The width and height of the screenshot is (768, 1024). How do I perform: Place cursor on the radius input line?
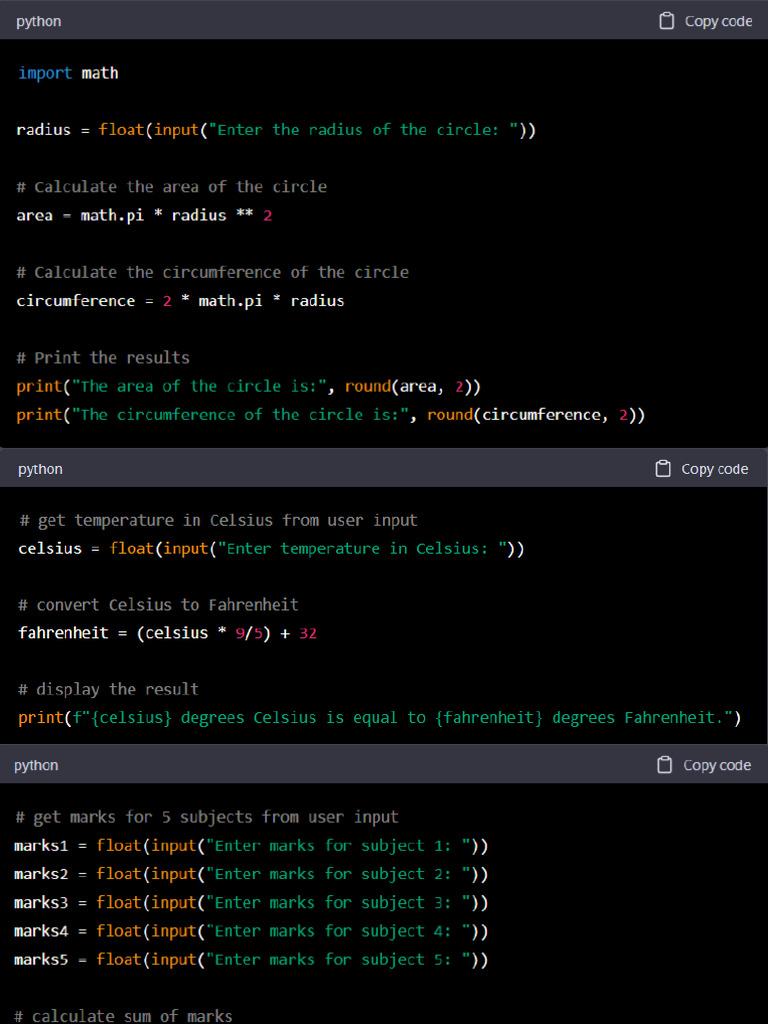276,130
